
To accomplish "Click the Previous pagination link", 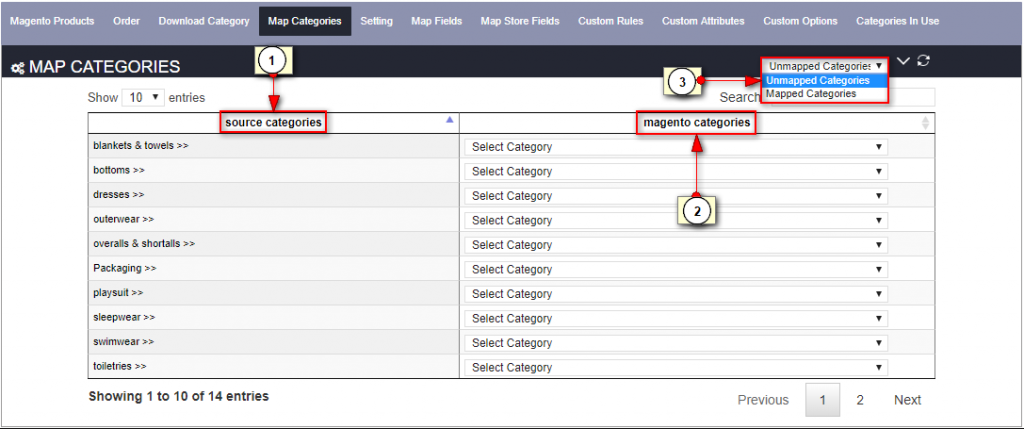I will 763,400.
